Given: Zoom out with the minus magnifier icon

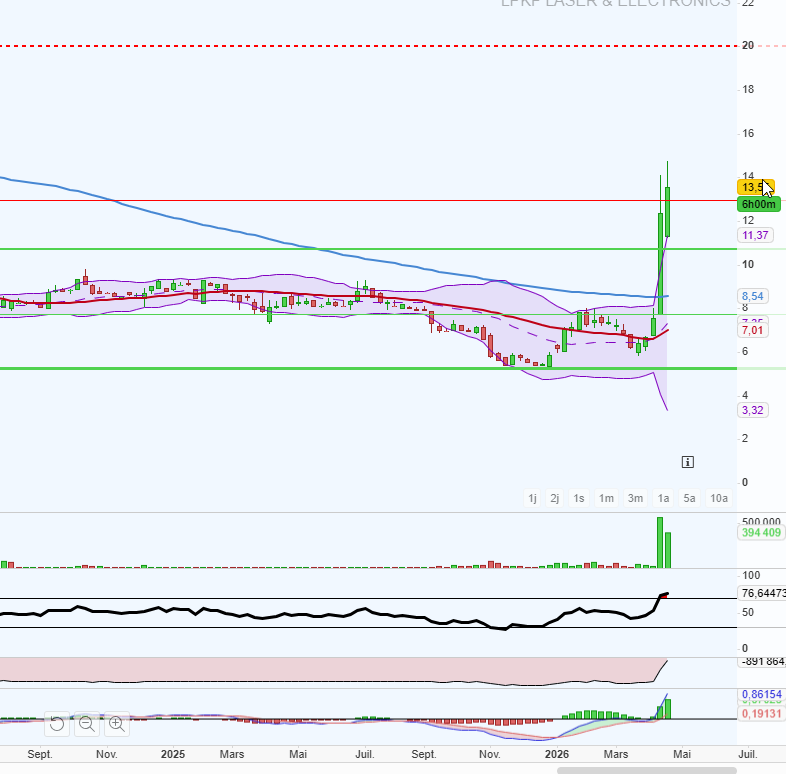Looking at the screenshot, I should 87,724.
